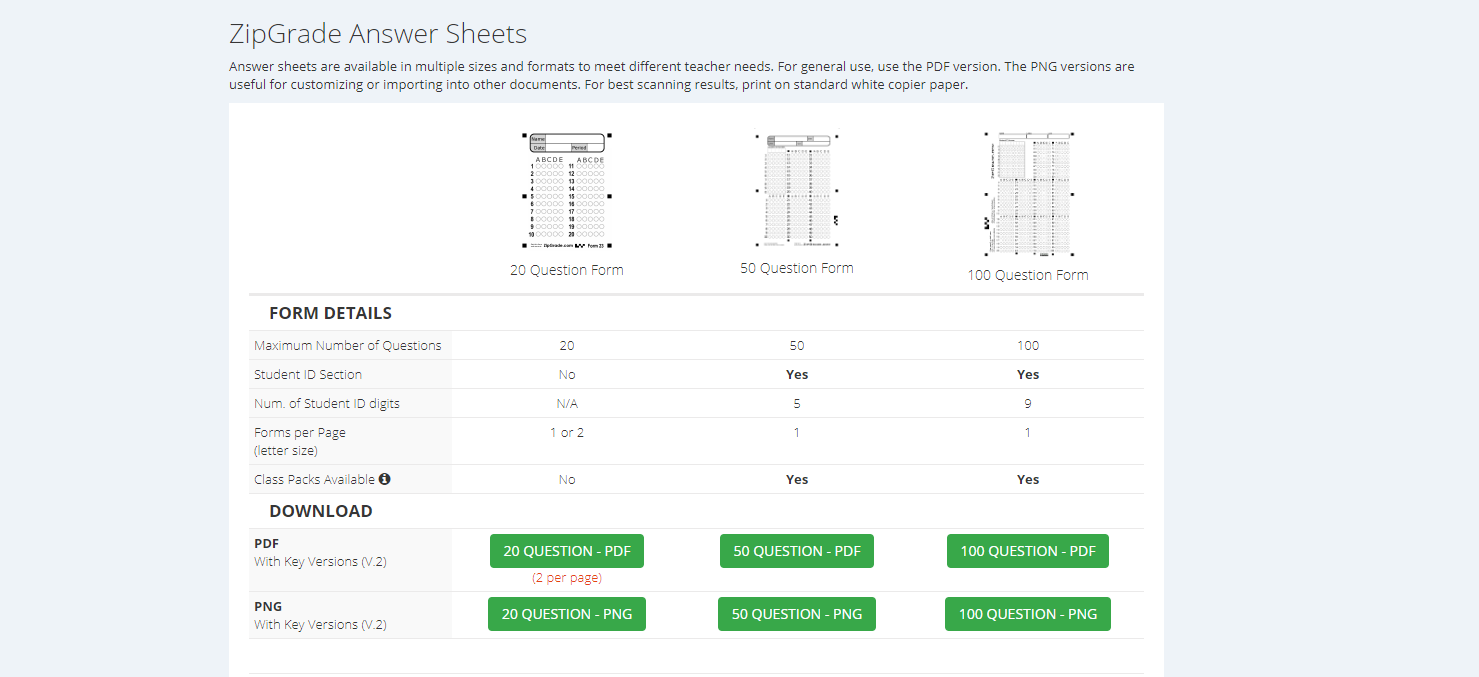Download the 50 QUESTION - PDF
Image resolution: width=1479 pixels, height=677 pixels.
[x=797, y=551]
